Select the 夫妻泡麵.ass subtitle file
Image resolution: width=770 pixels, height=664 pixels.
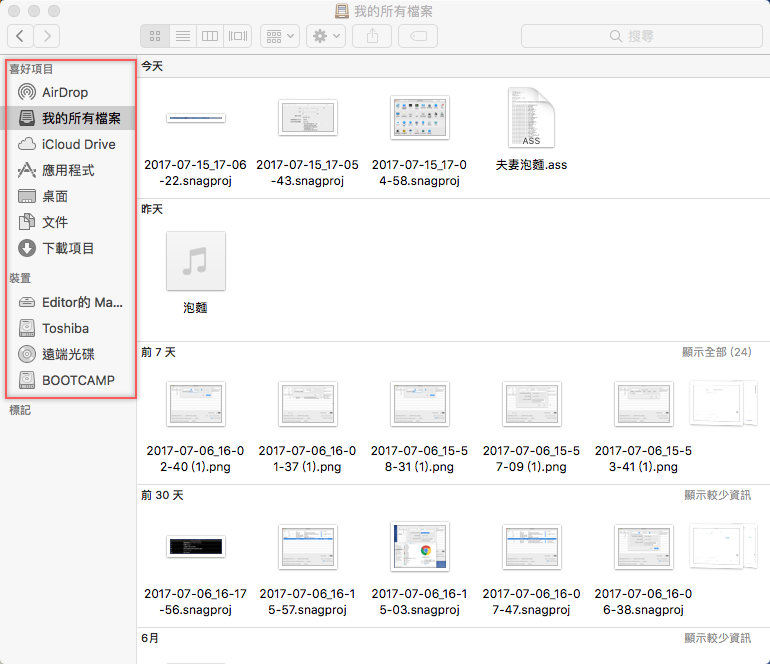click(531, 130)
